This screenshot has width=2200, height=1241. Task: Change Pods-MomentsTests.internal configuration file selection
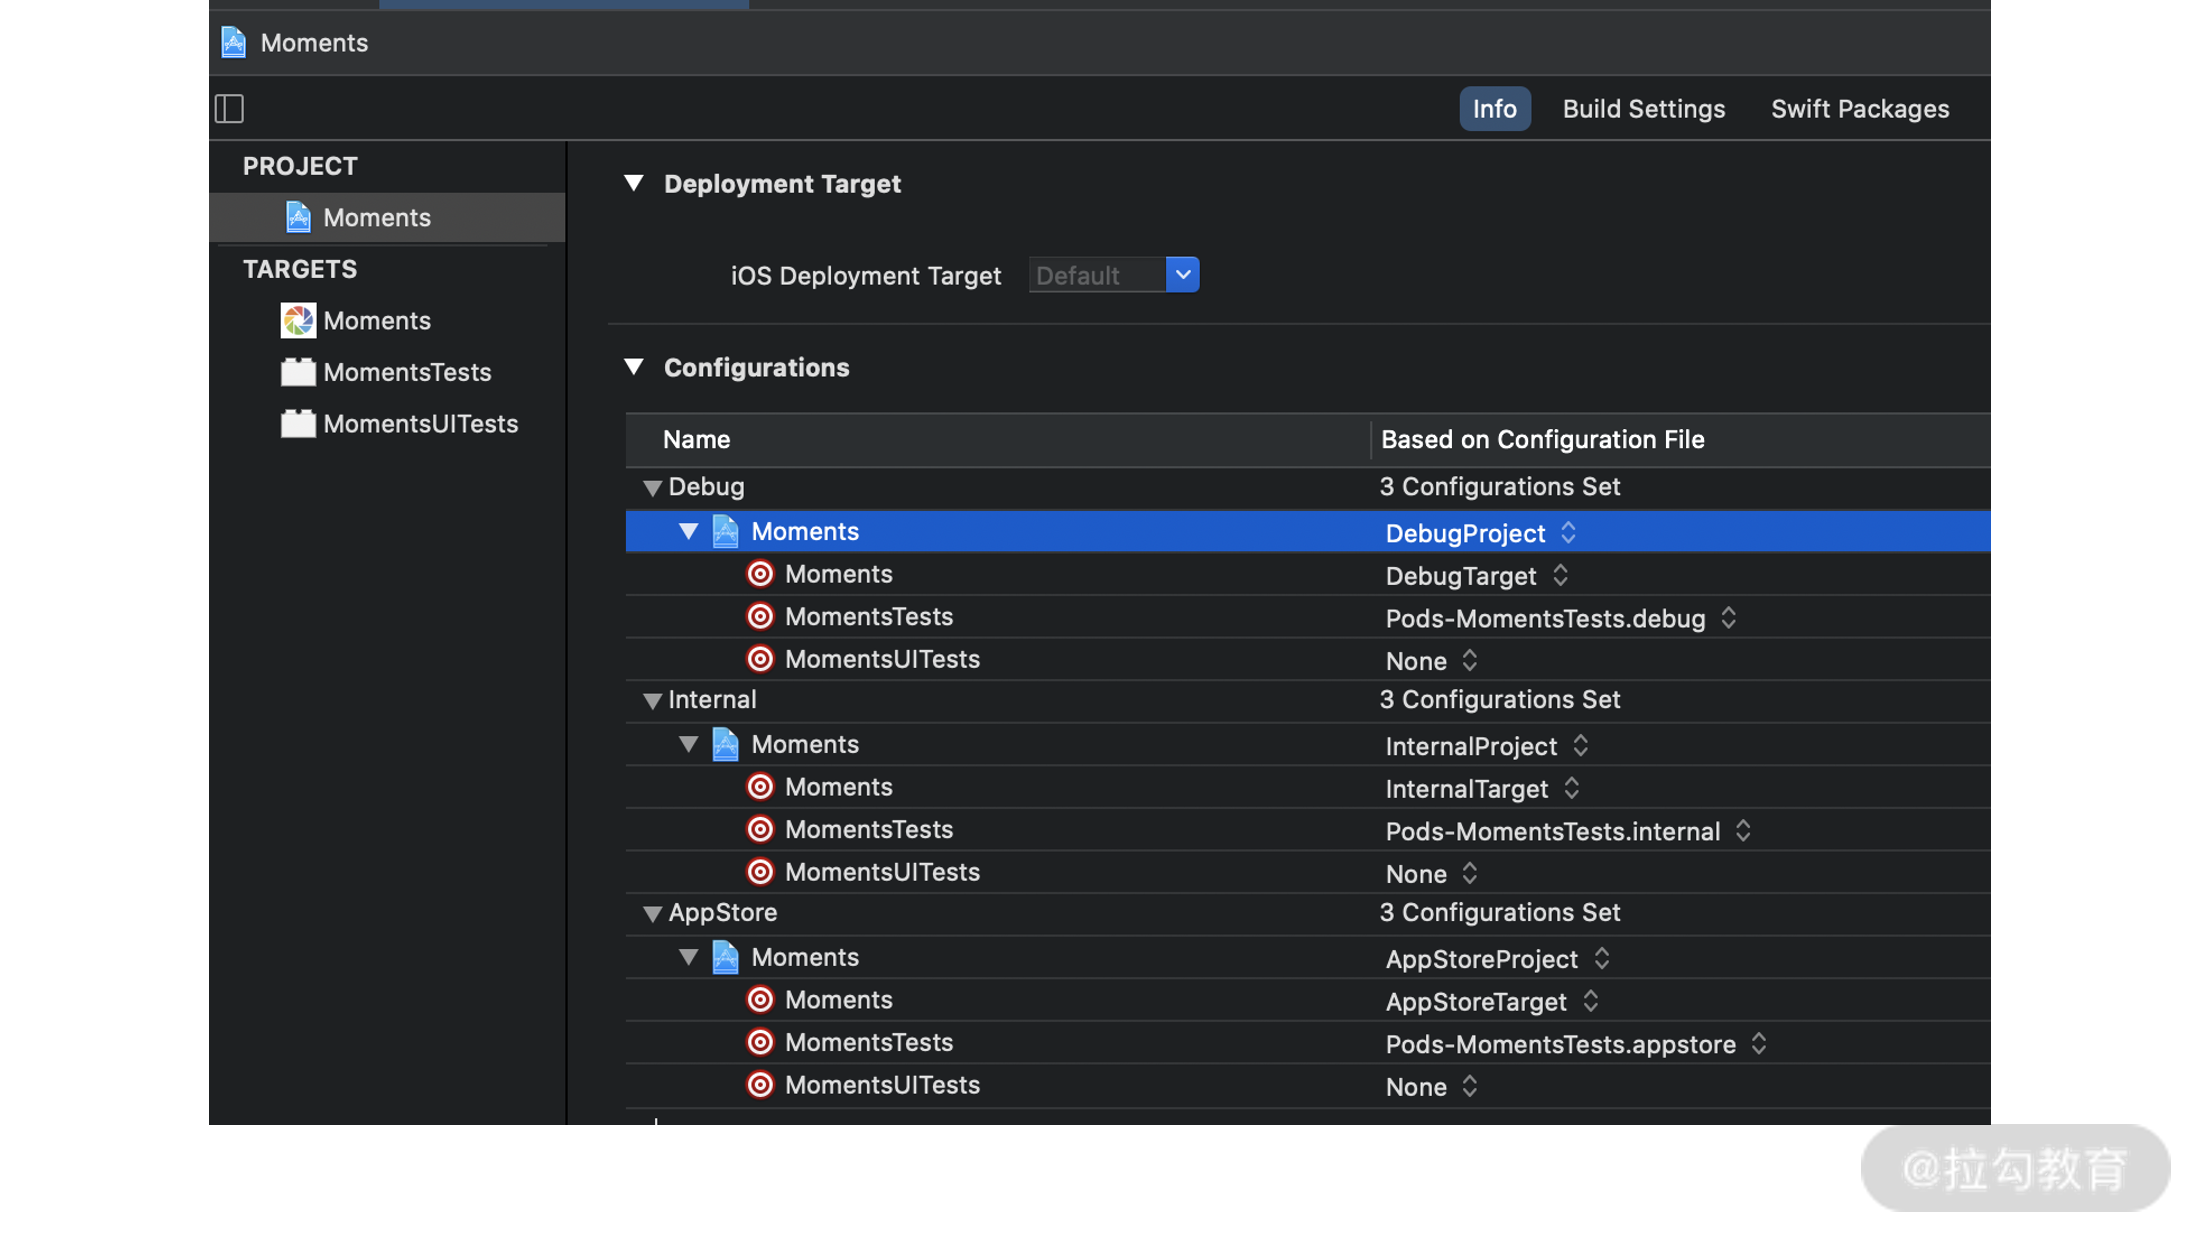coord(1742,831)
